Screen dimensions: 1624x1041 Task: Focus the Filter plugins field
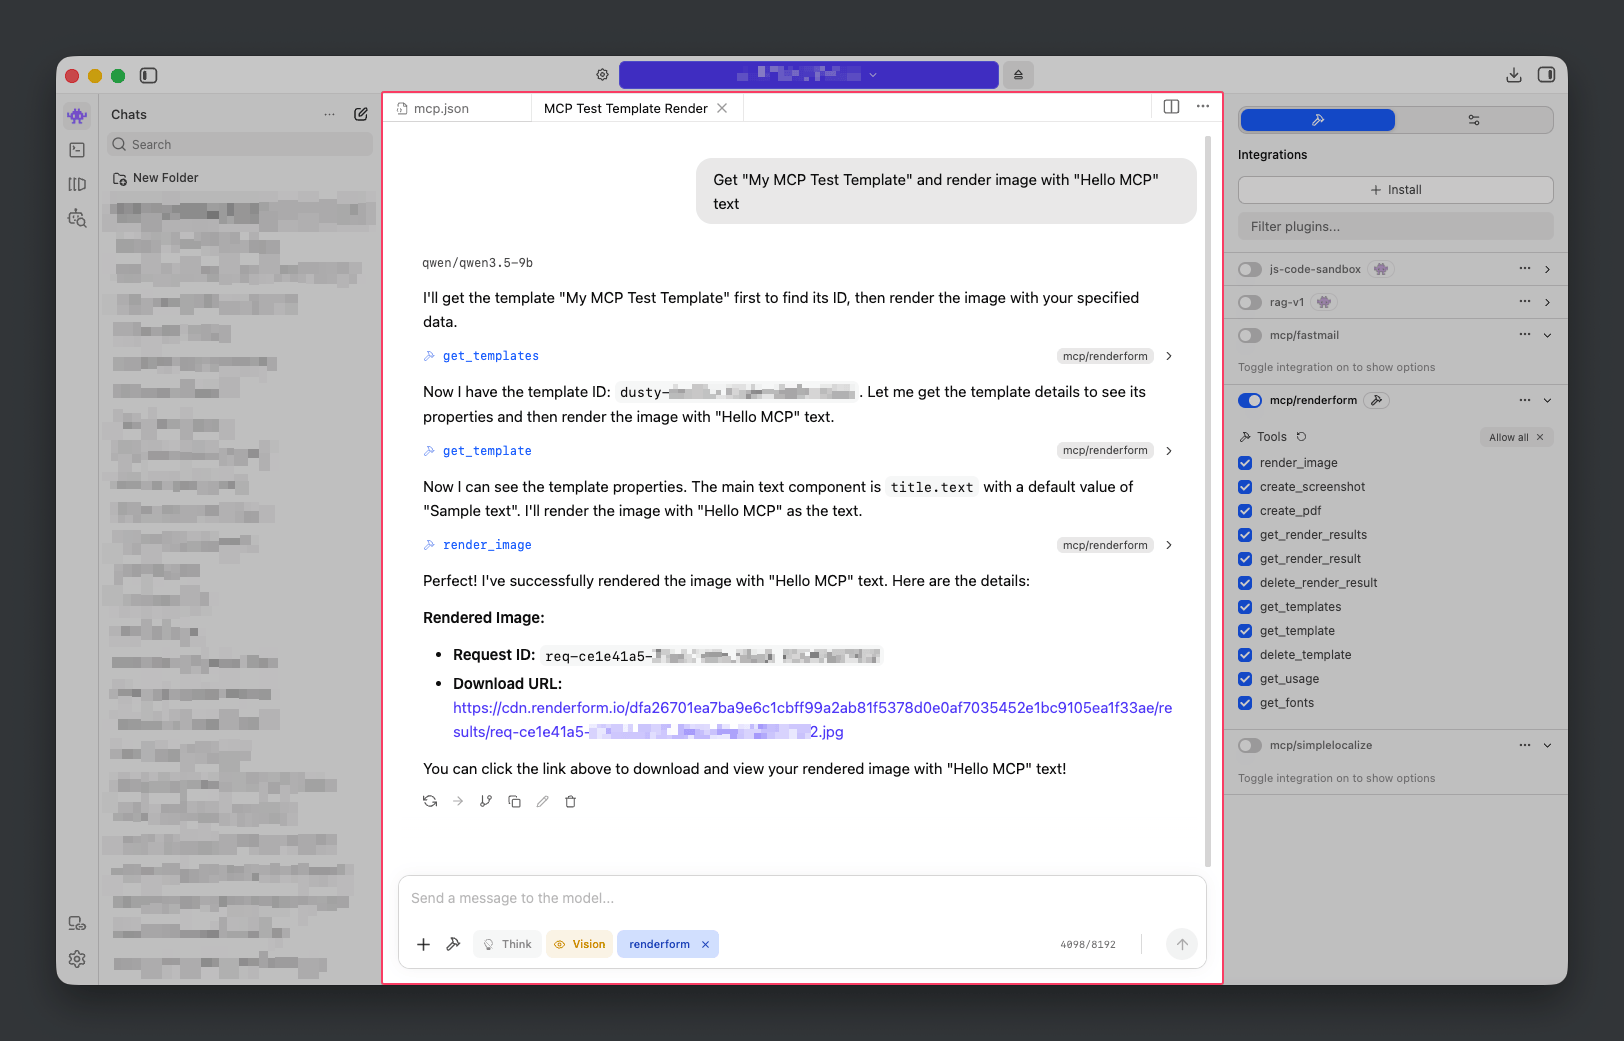[x=1396, y=226]
